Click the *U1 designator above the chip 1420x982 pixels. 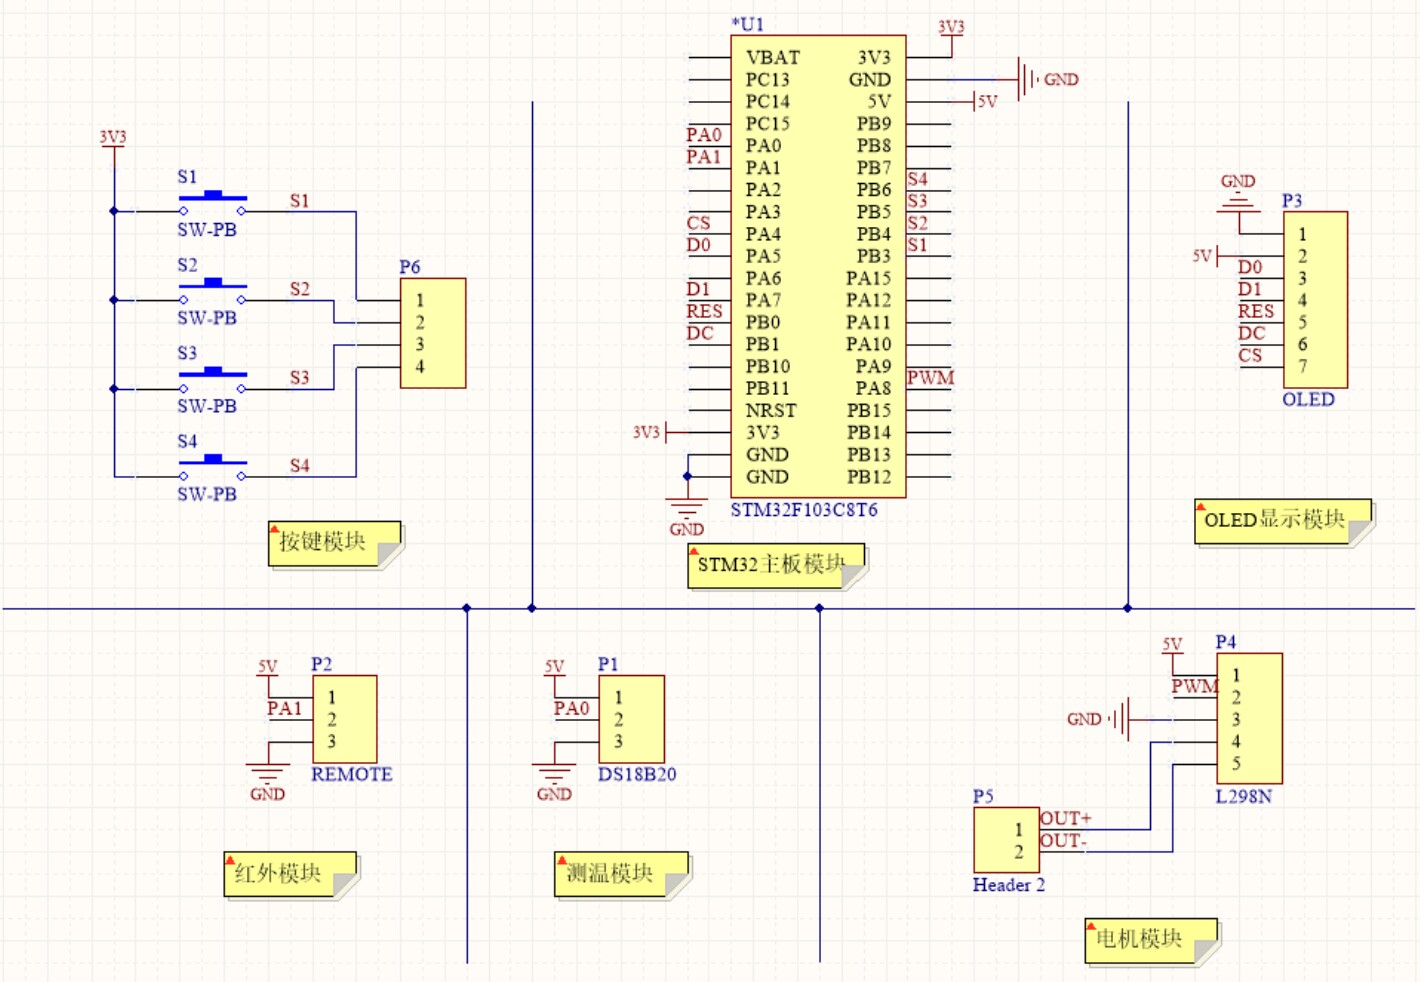coord(748,24)
